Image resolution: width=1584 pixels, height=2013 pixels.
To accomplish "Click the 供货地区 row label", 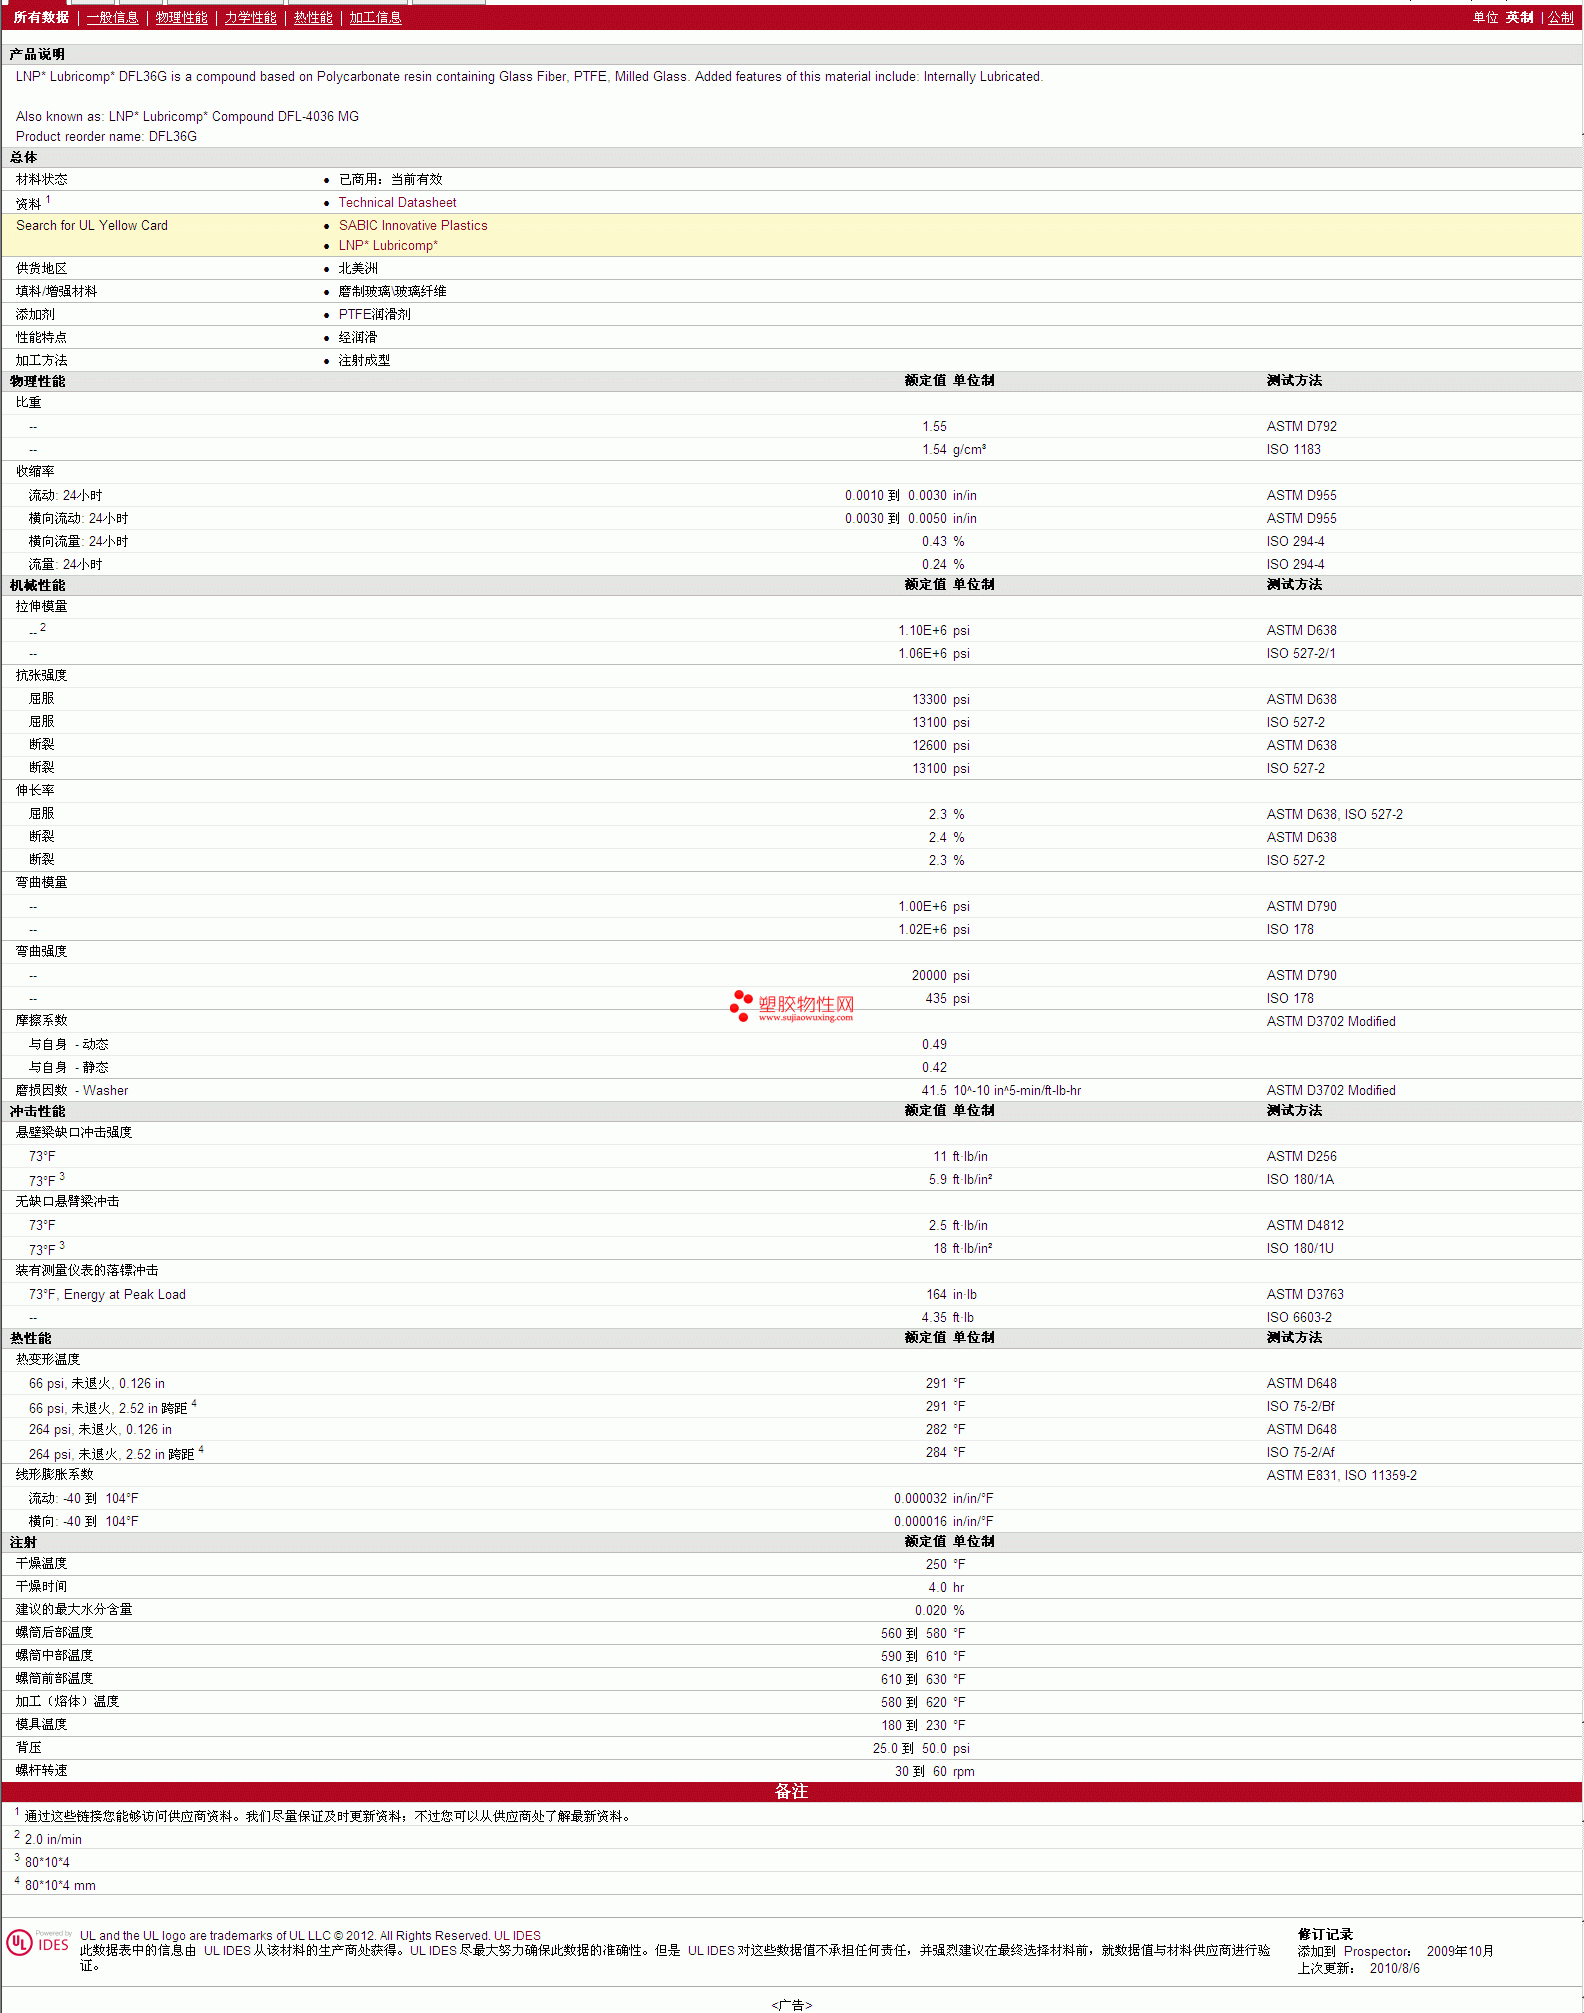I will pos(41,269).
